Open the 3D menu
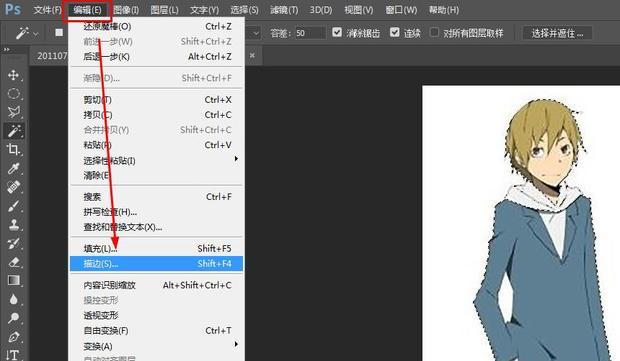The height and width of the screenshot is (361, 620). [321, 10]
